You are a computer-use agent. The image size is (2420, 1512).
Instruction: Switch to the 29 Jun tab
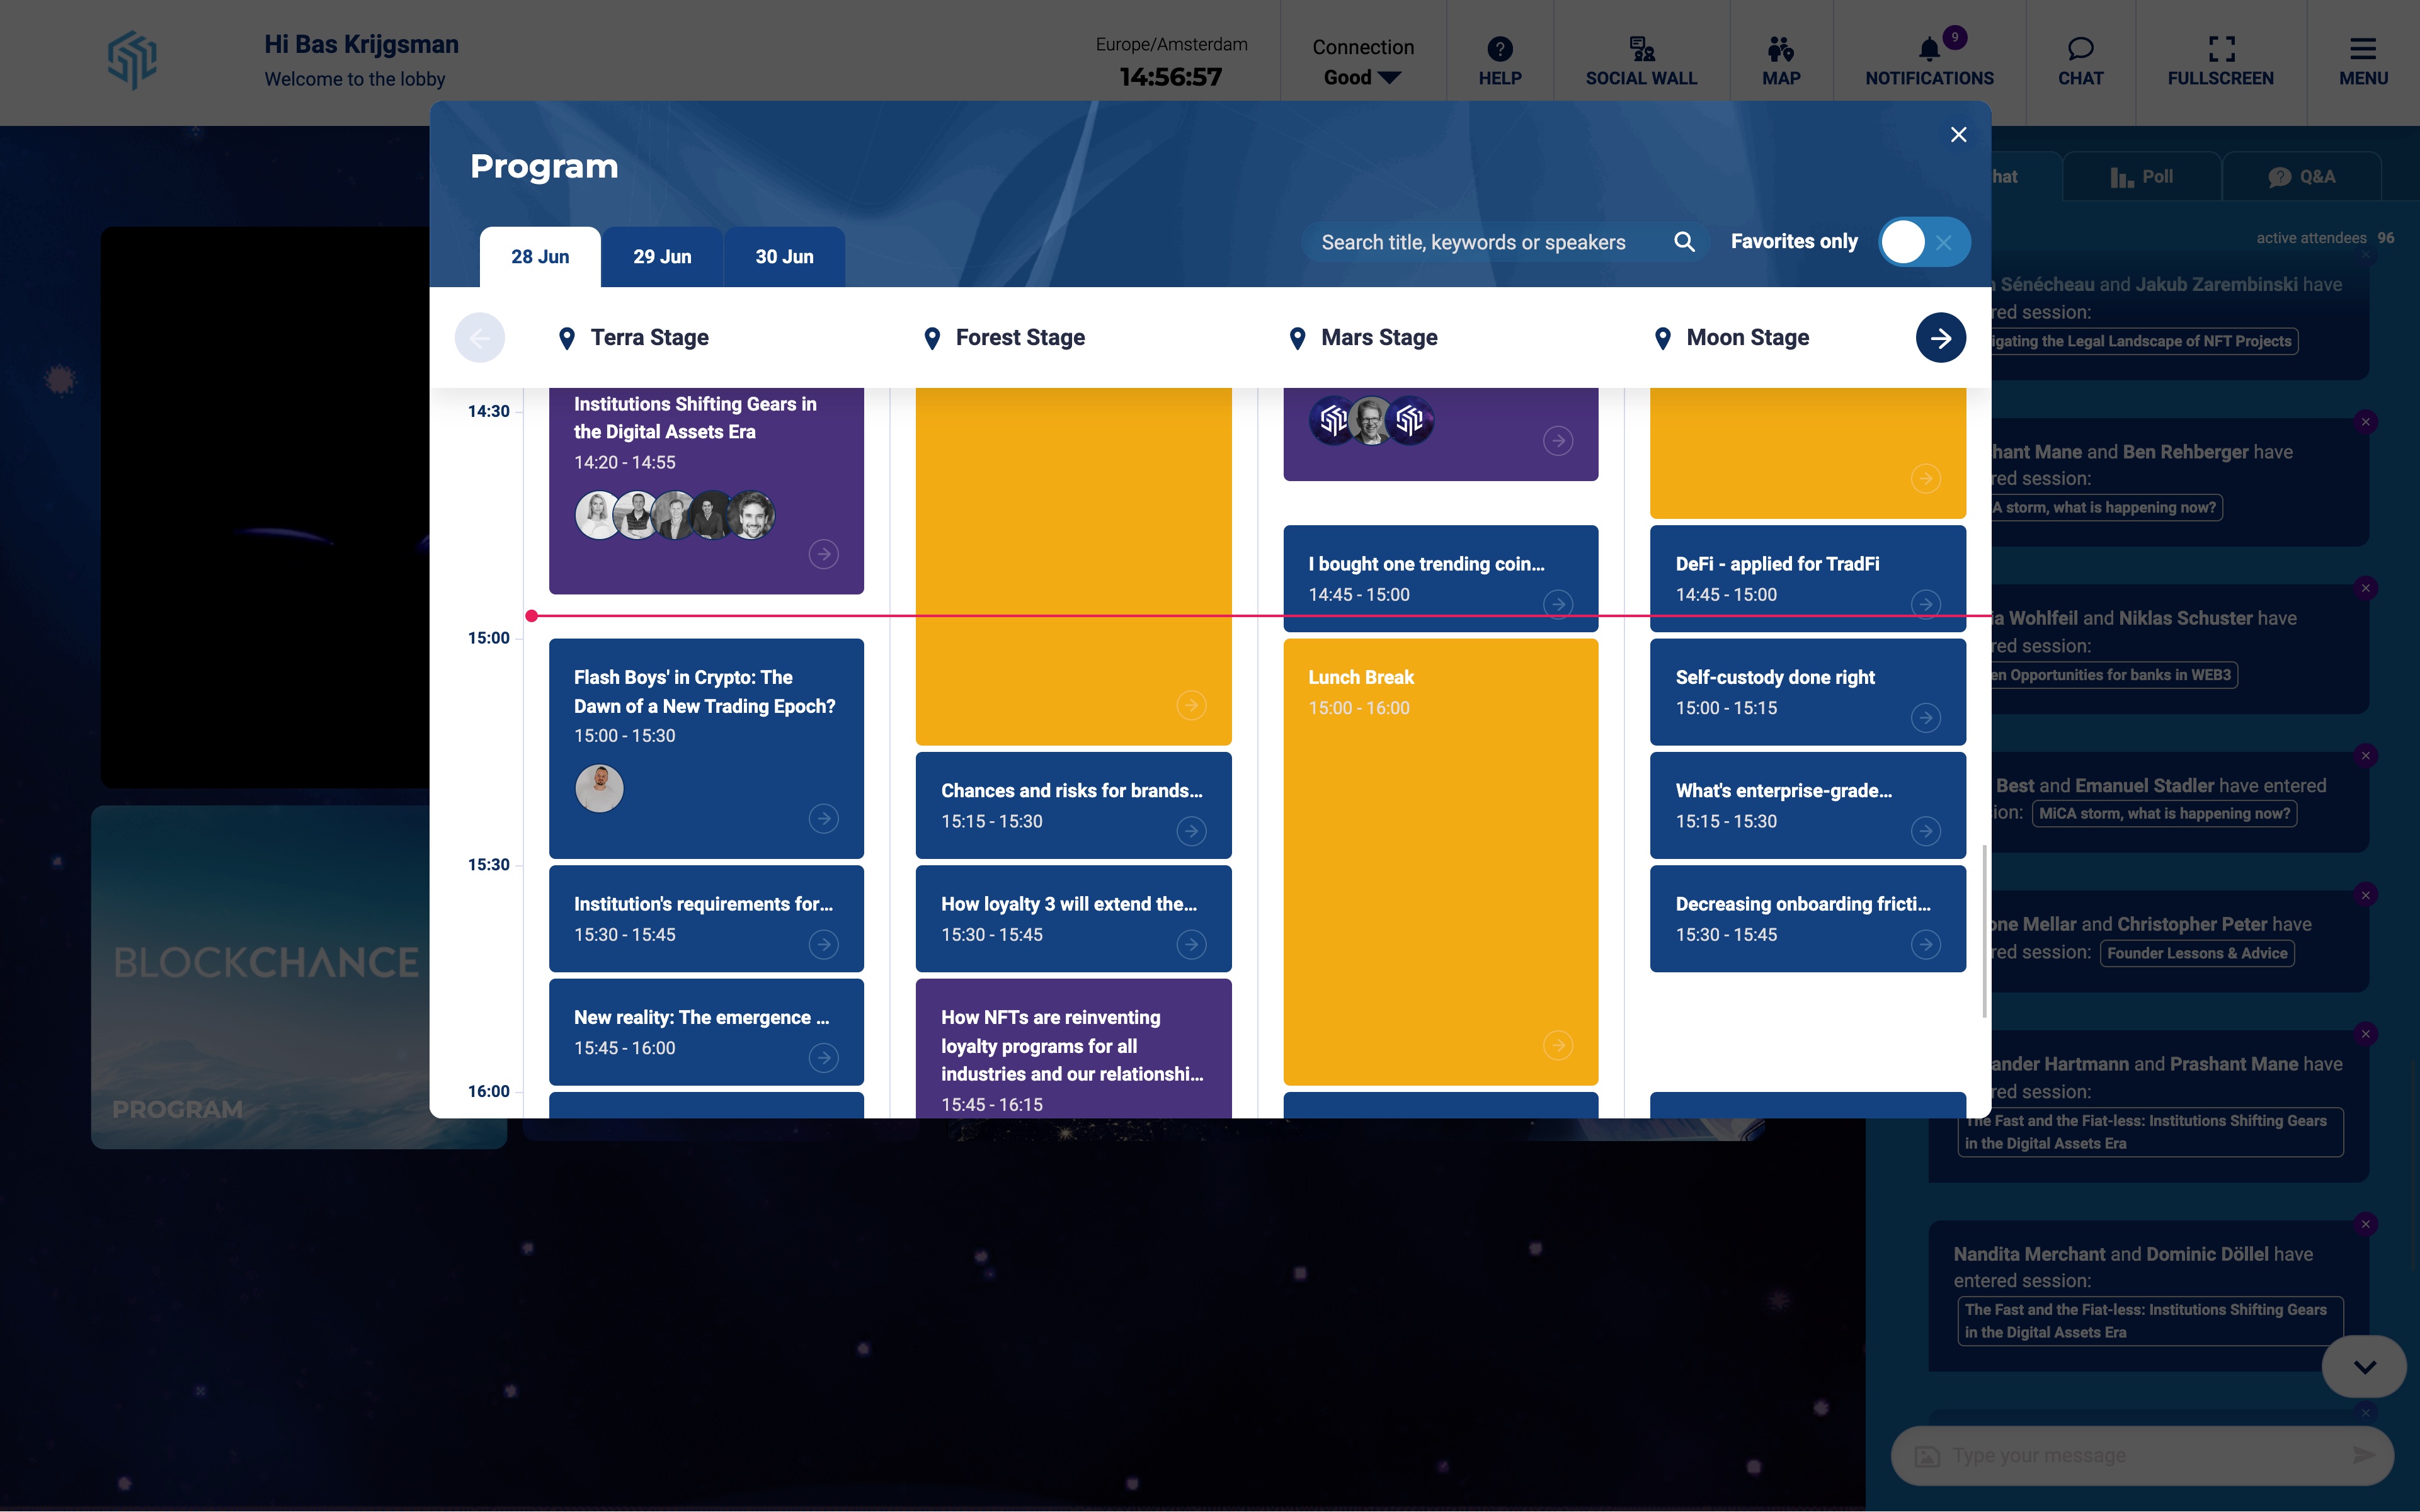[662, 257]
